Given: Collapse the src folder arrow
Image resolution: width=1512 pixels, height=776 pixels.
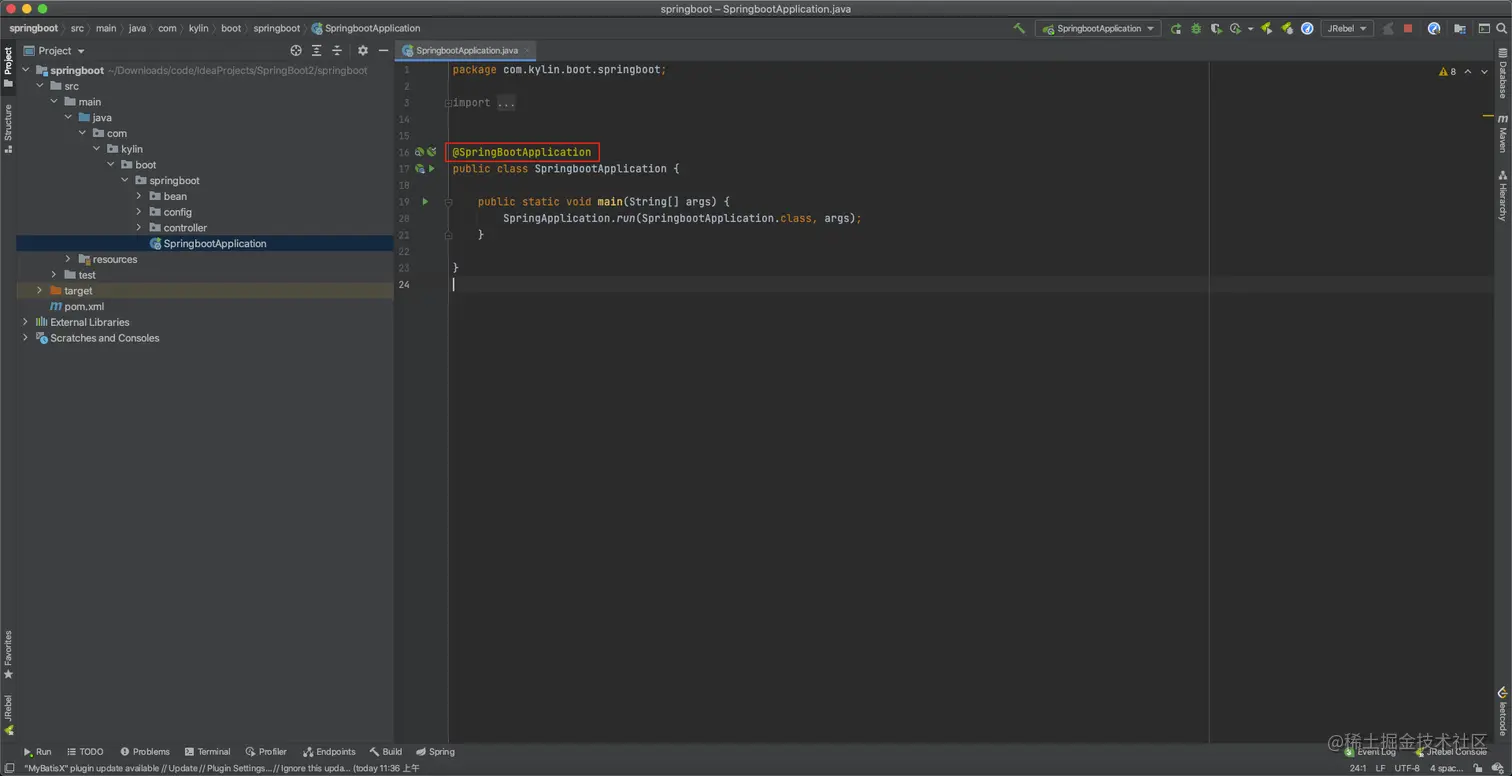Looking at the screenshot, I should (x=40, y=86).
